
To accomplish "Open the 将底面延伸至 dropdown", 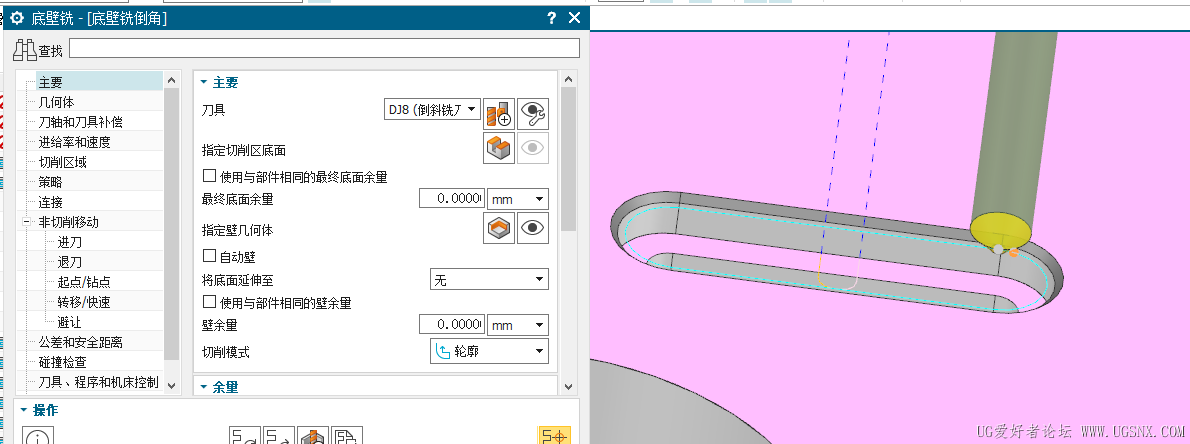I will 489,279.
